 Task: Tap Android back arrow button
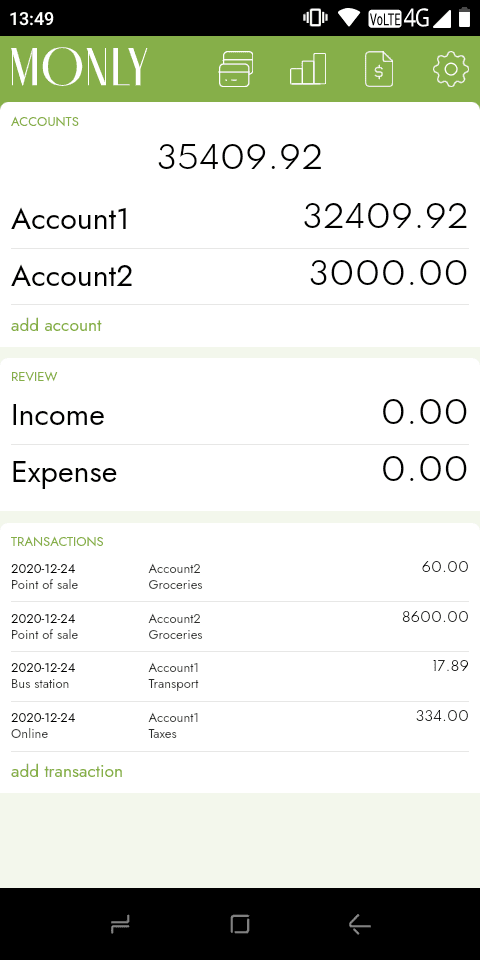click(360, 924)
